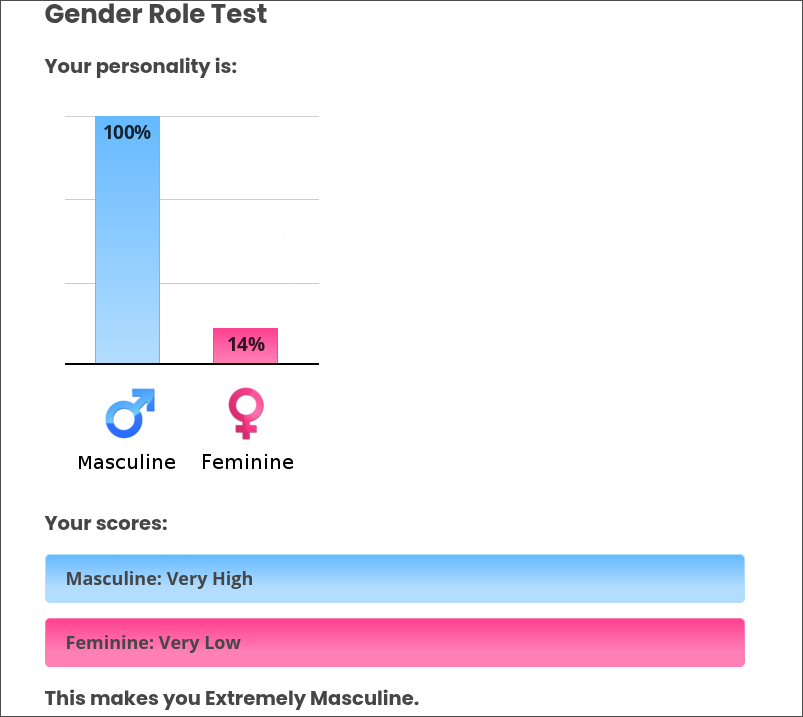Click the chart's black baseline axis

(190, 364)
